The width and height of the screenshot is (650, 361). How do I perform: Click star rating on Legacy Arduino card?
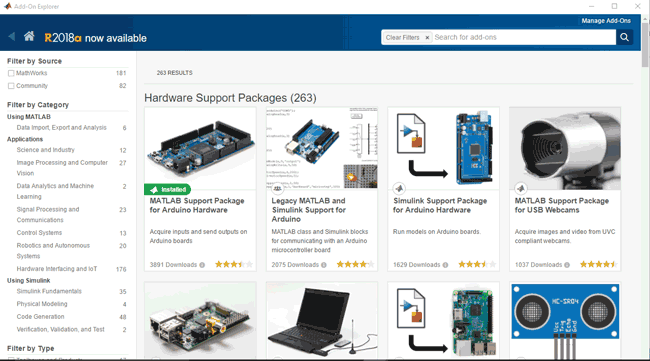pos(355,264)
